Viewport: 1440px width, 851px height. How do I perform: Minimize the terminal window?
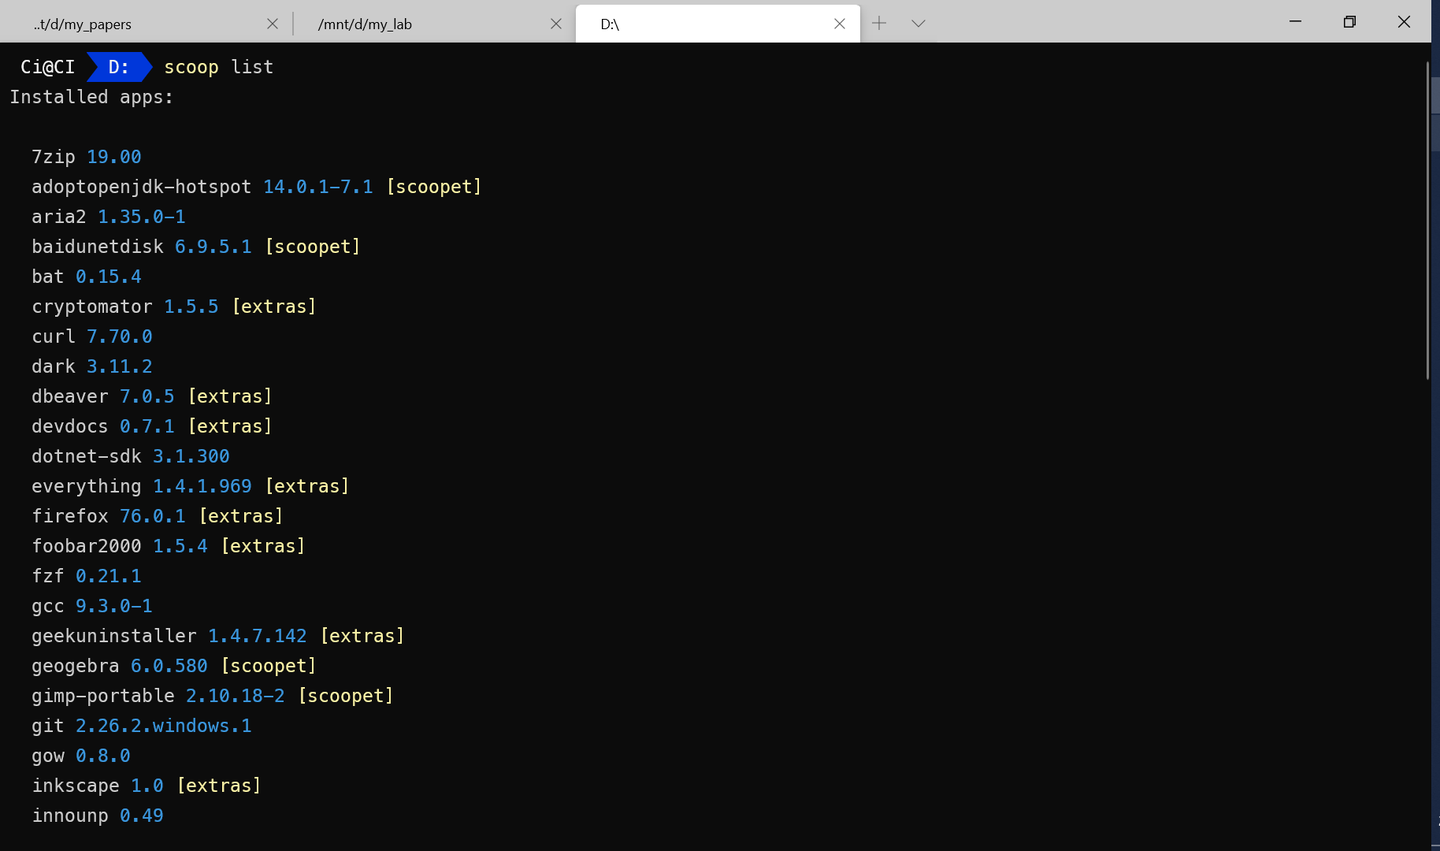coord(1295,22)
